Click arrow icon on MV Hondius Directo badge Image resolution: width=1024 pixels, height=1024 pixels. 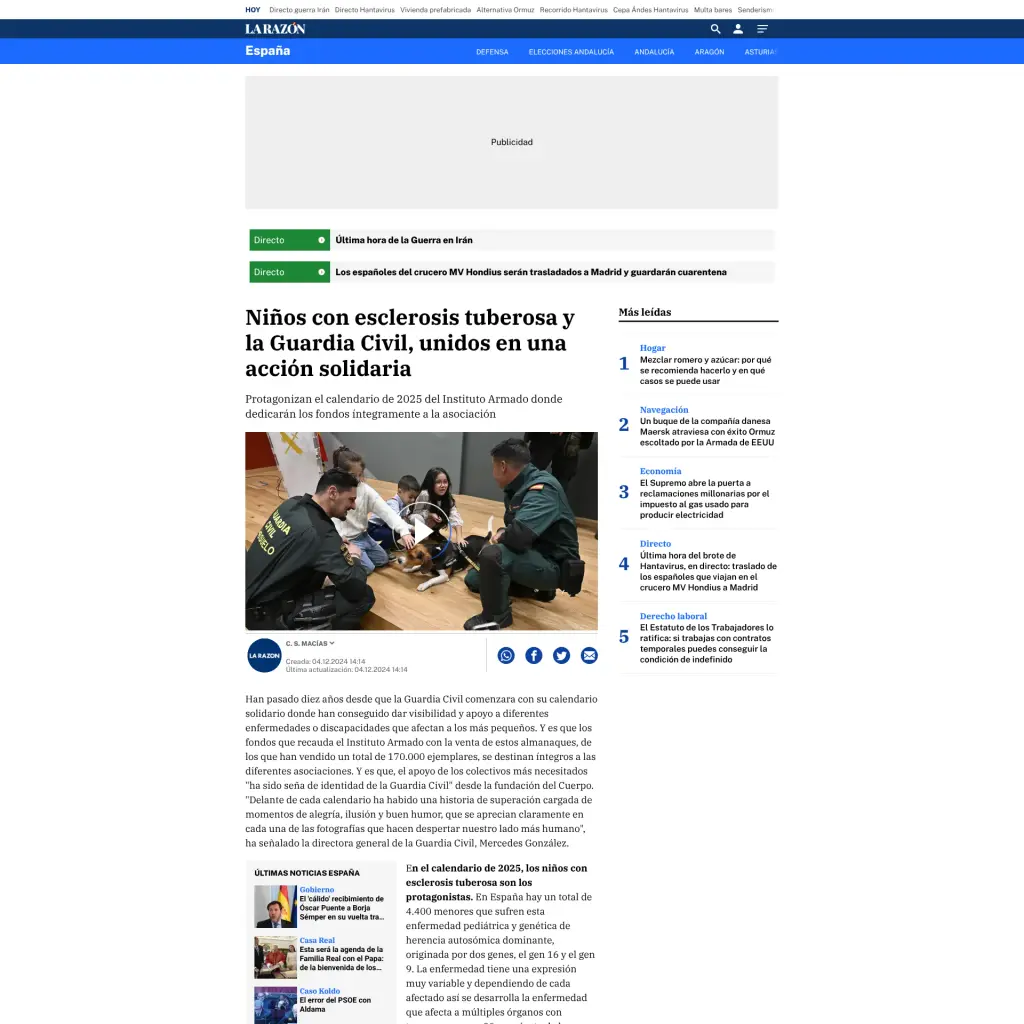coord(321,272)
